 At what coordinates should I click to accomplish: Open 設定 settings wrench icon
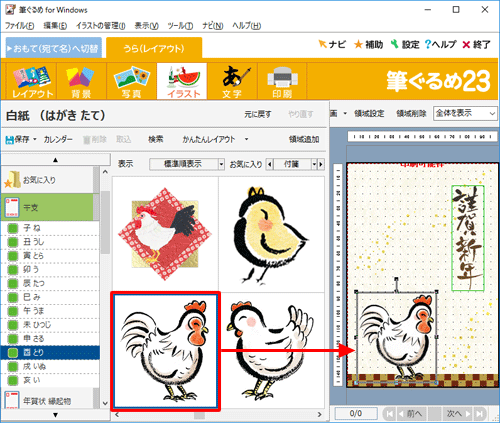click(395, 44)
